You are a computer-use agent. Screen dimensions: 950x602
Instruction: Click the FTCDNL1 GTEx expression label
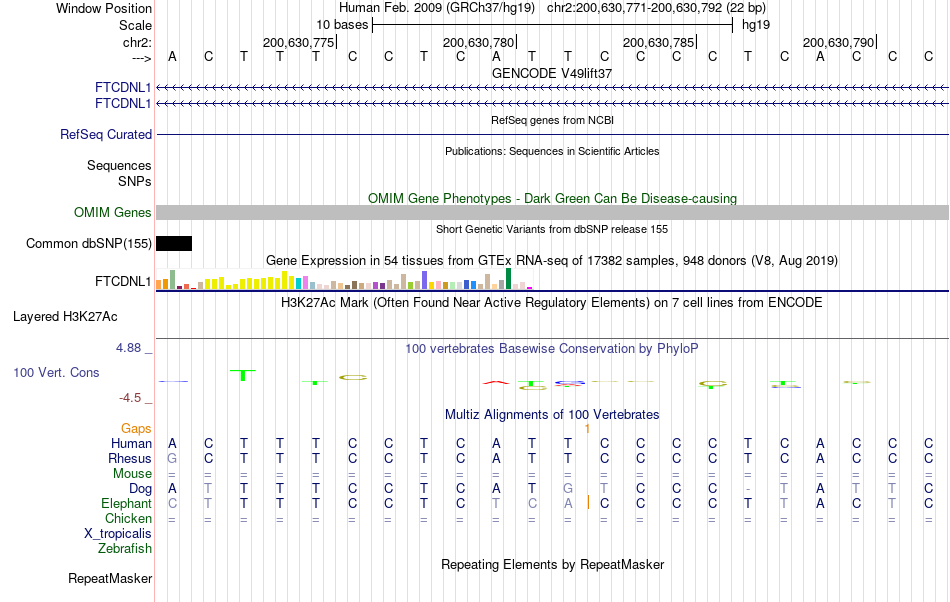pos(123,282)
